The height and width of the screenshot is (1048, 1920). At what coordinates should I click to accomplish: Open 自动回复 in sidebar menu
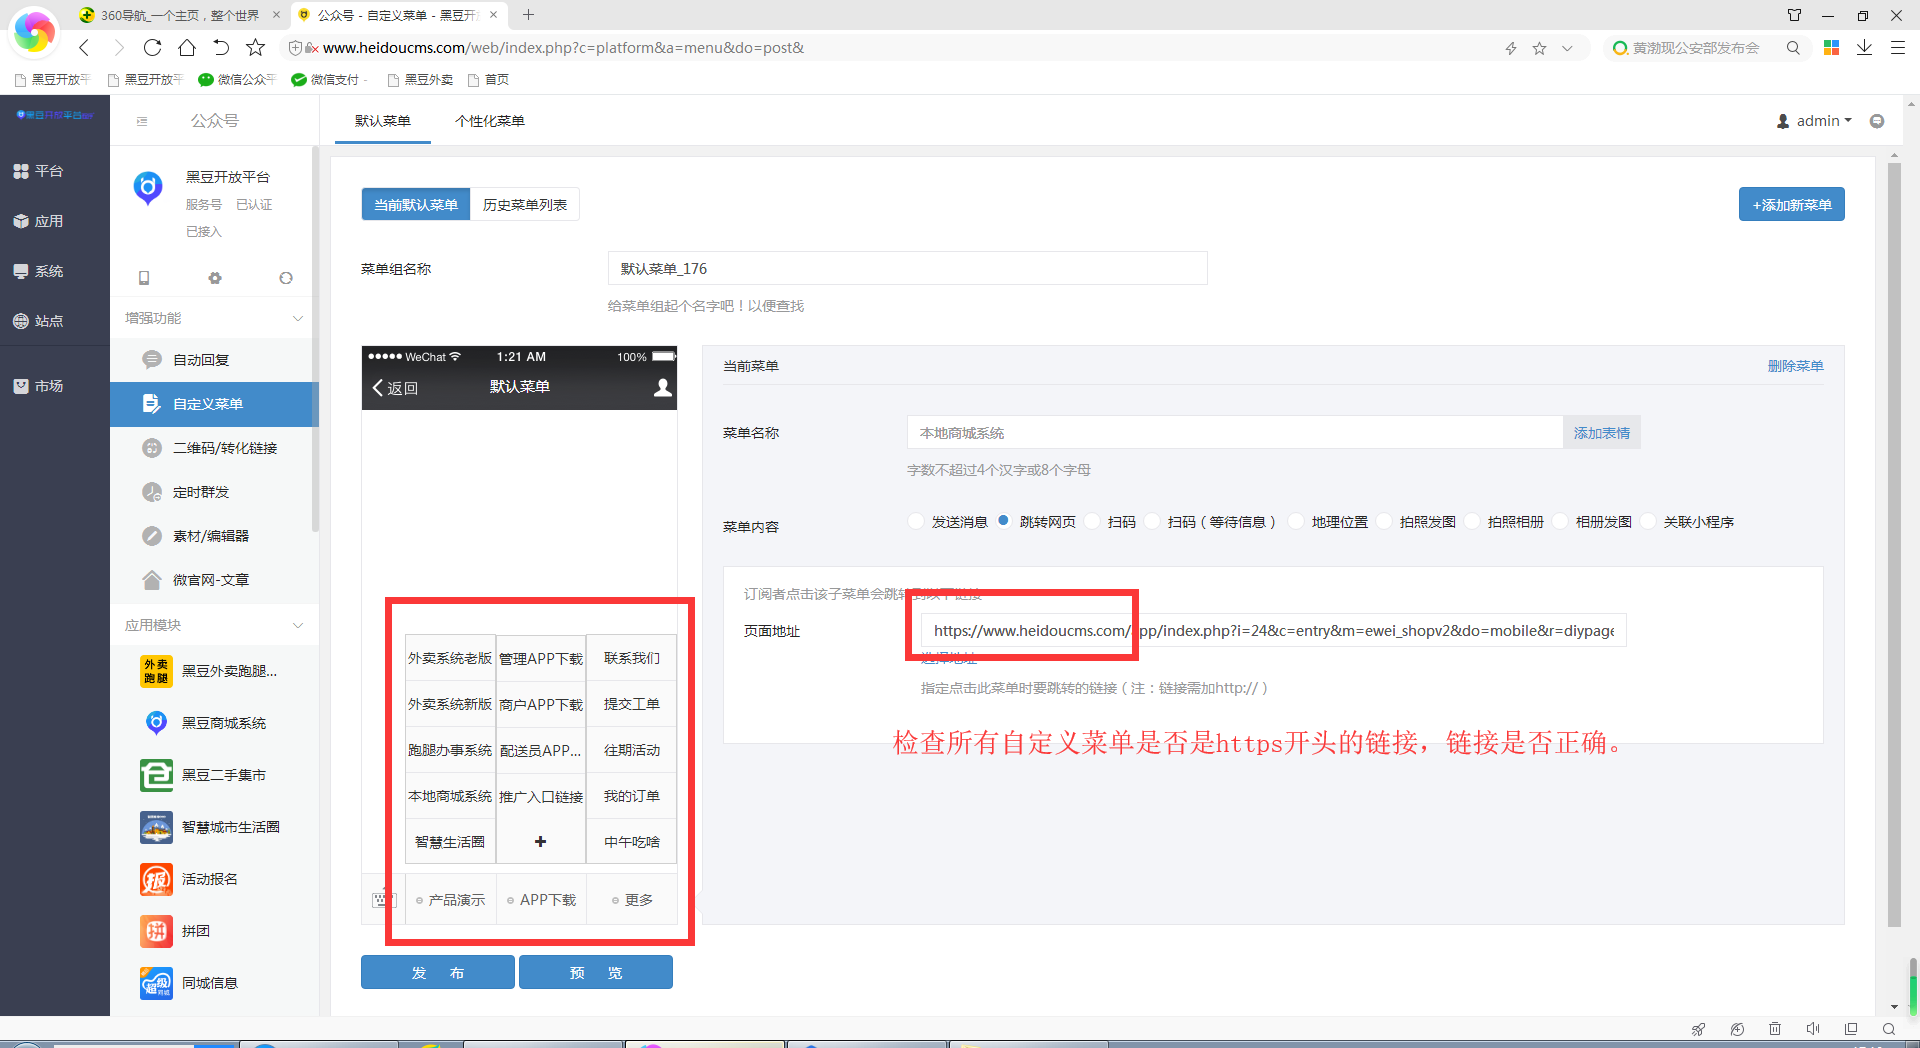pos(214,360)
